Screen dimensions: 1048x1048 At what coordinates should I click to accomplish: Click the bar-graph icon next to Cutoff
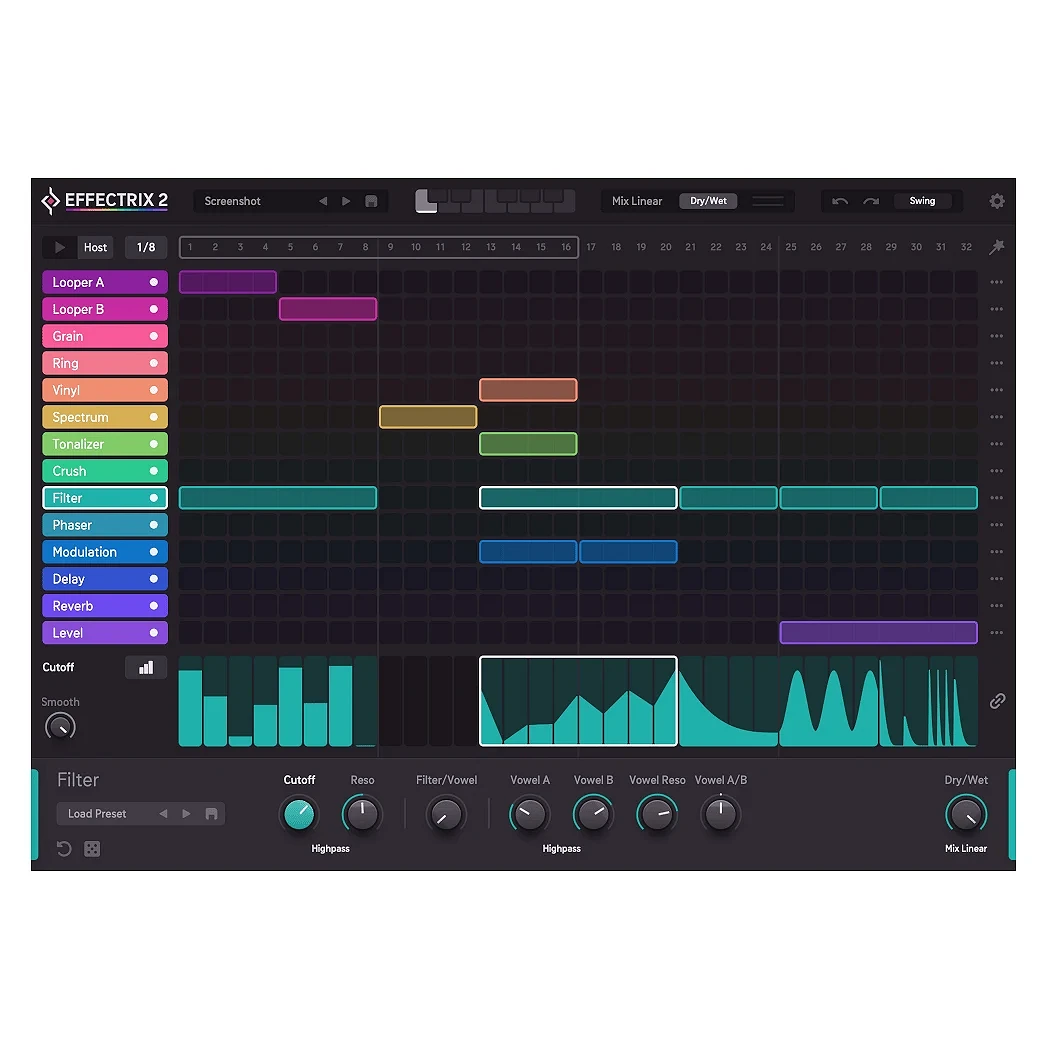(x=146, y=667)
